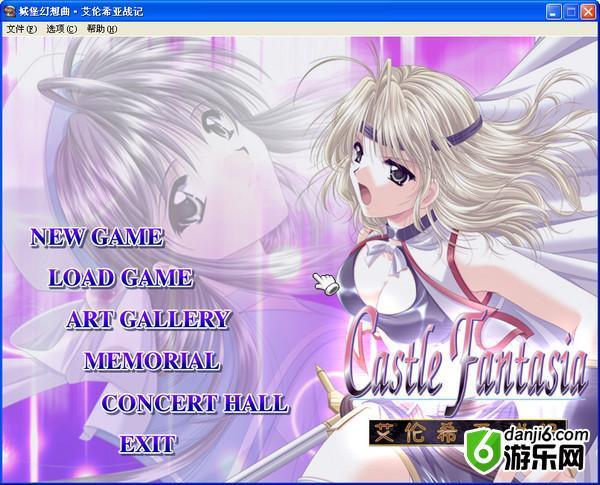Close the game window
This screenshot has width=600, height=485.
[x=589, y=12]
